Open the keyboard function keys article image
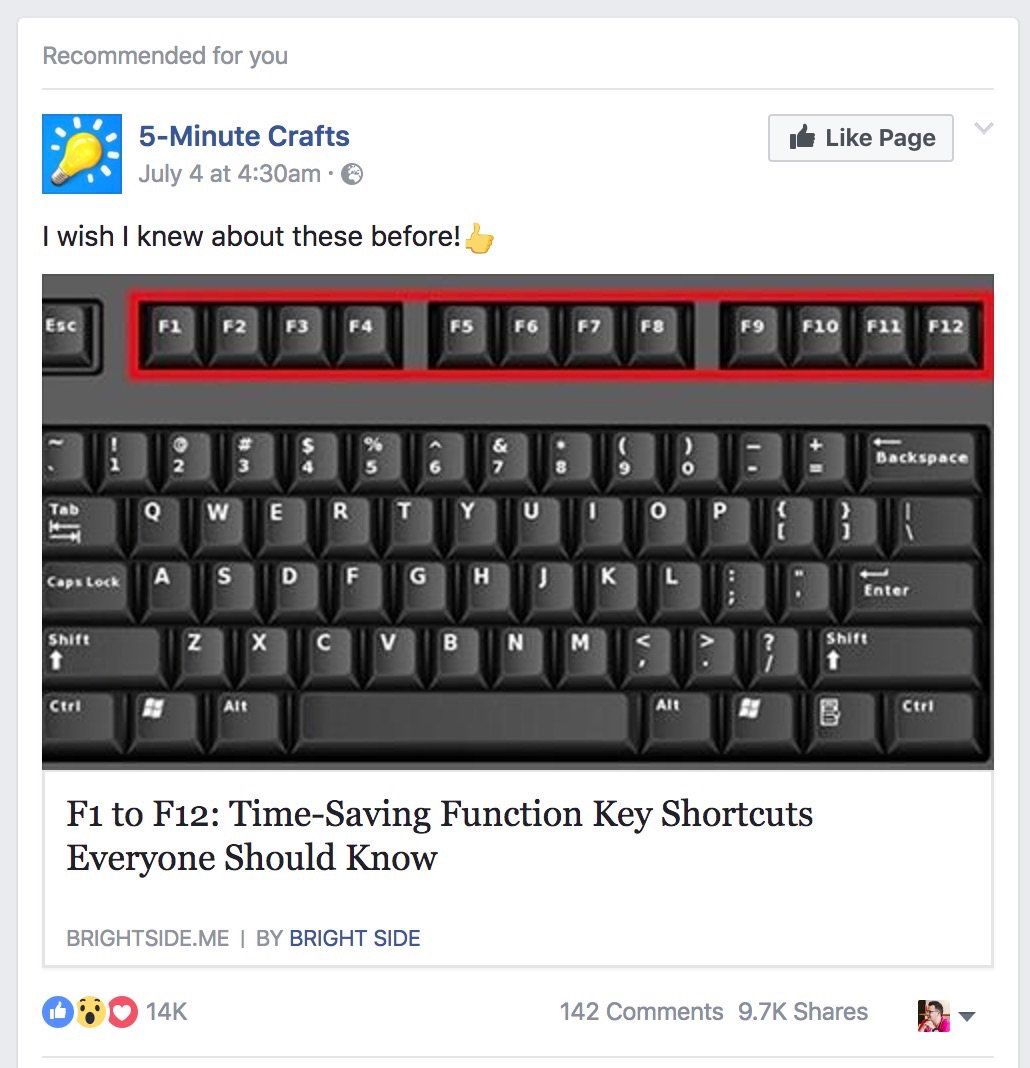This screenshot has height=1068, width=1030. click(517, 520)
